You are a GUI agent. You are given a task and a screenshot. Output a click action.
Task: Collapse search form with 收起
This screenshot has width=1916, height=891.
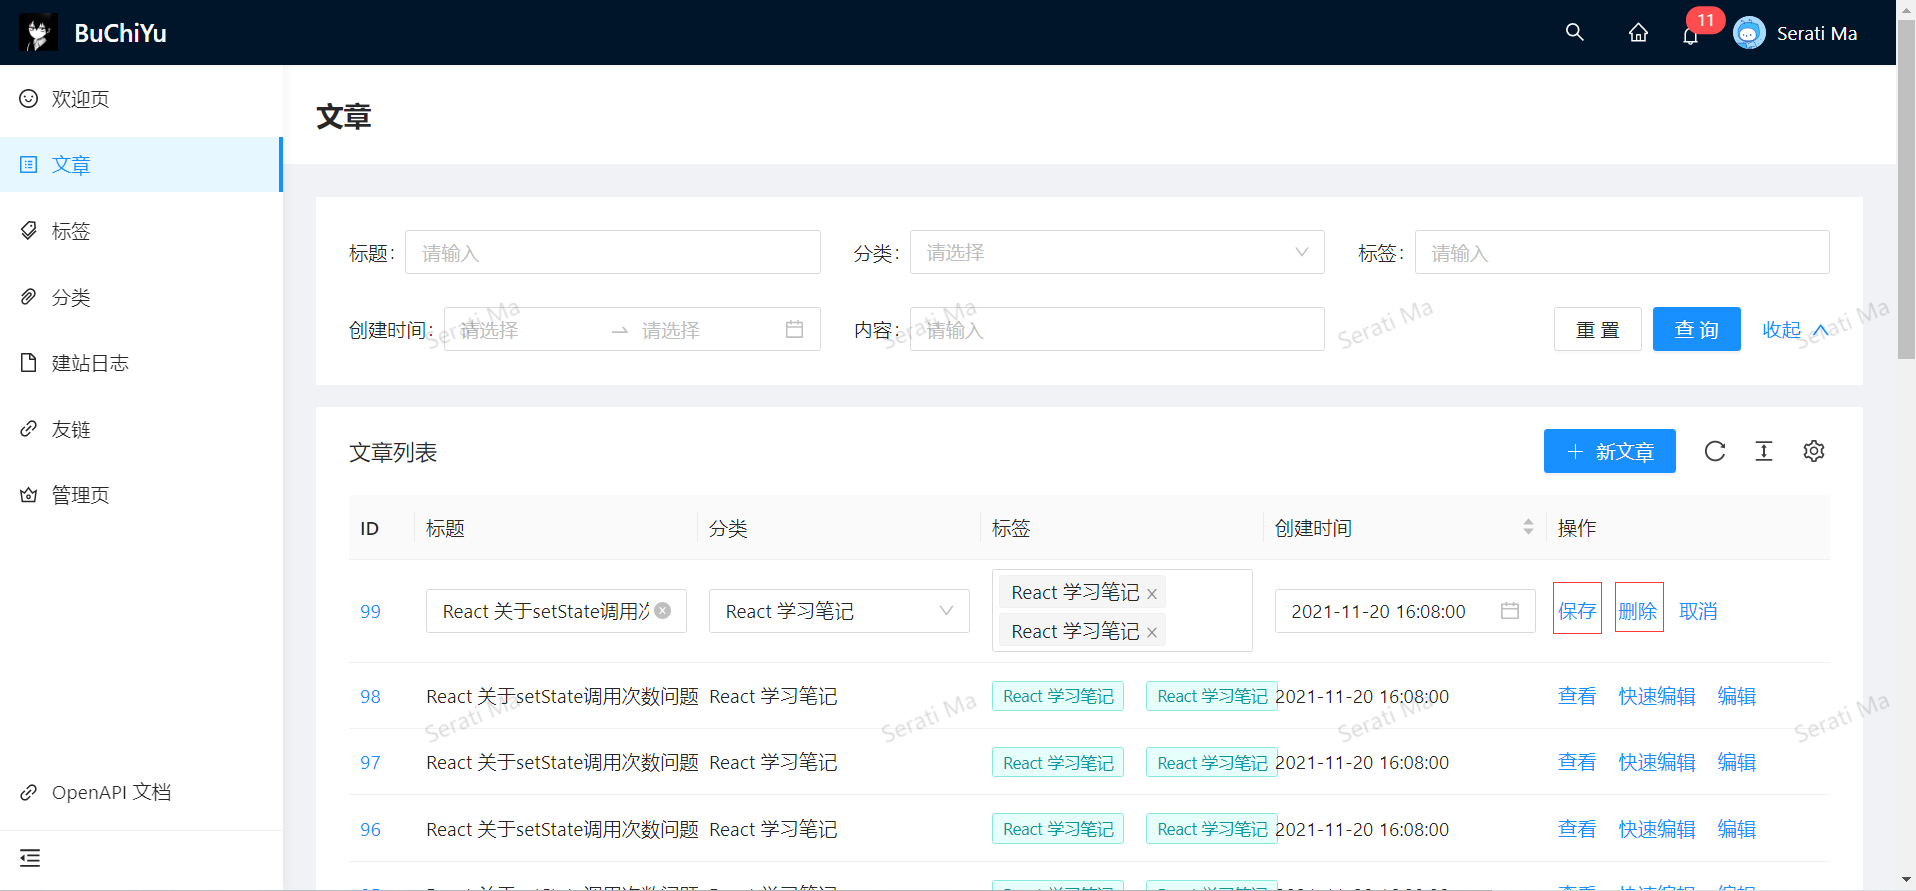[x=1795, y=329]
